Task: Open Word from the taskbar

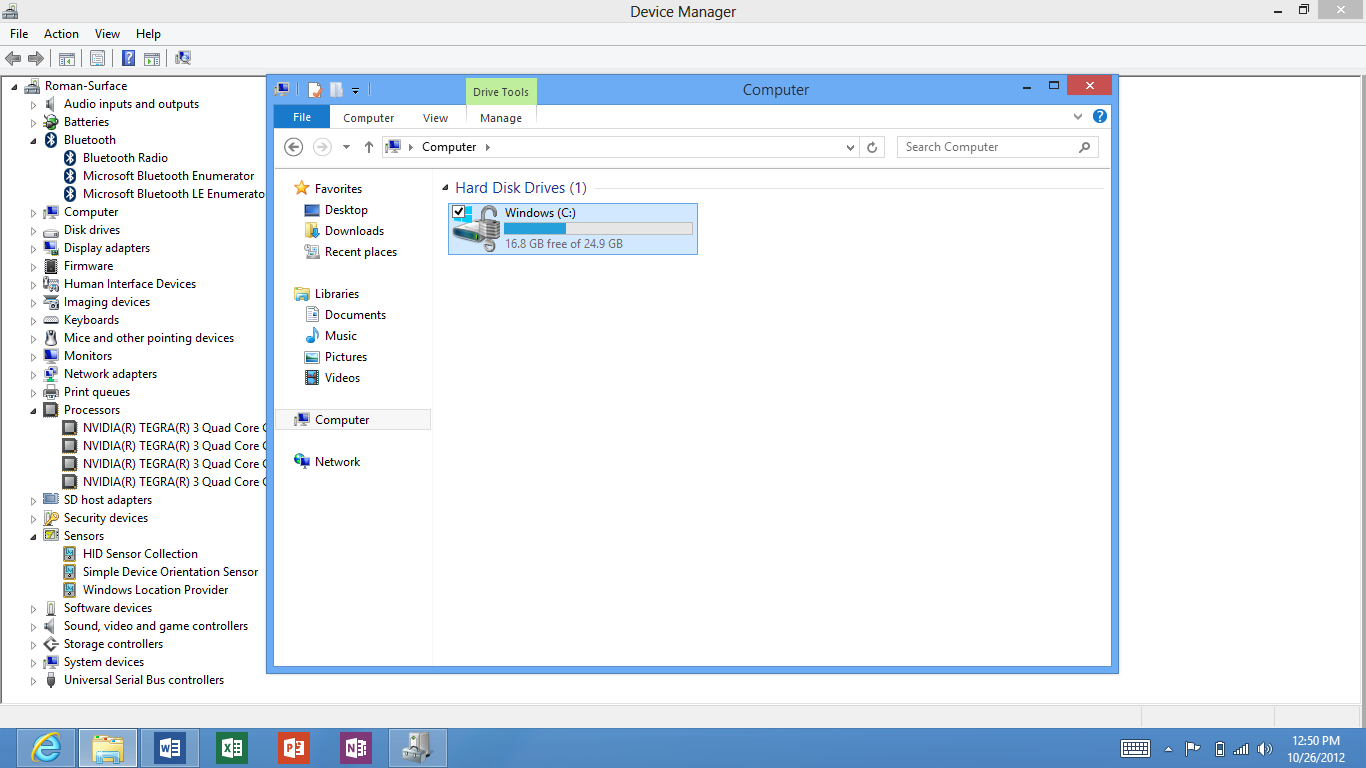Action: pyautogui.click(x=170, y=748)
